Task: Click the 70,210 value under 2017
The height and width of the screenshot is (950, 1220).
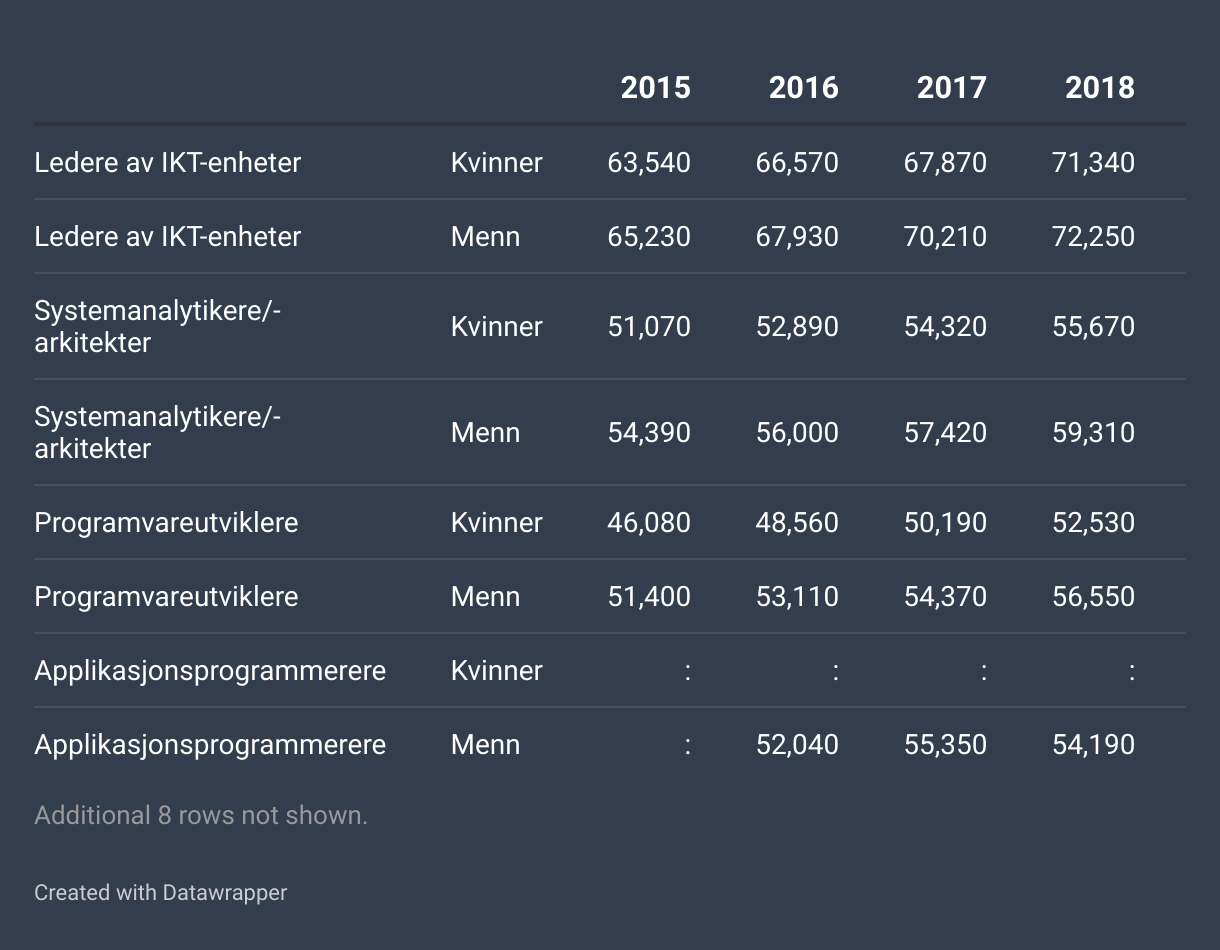Action: (x=945, y=236)
